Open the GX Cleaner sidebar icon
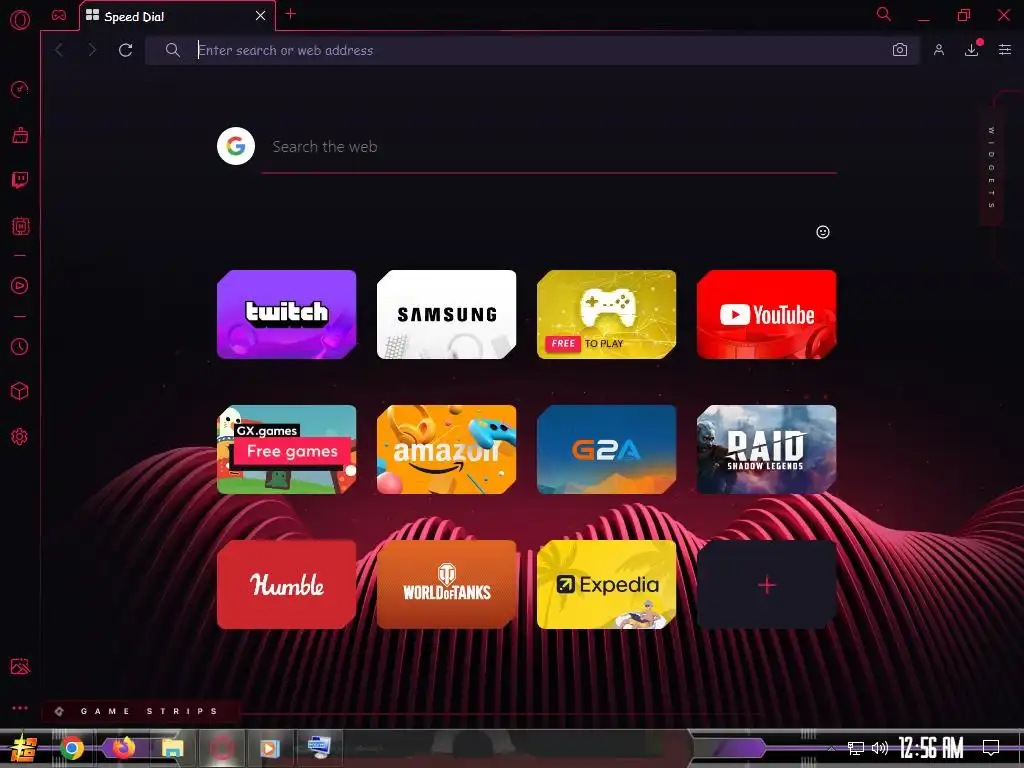This screenshot has height=768, width=1024. 20,135
